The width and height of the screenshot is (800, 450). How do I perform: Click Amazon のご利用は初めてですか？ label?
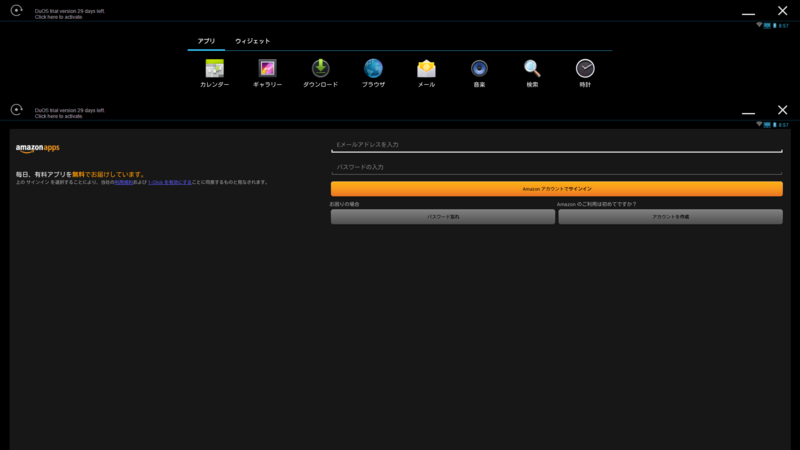(596, 204)
